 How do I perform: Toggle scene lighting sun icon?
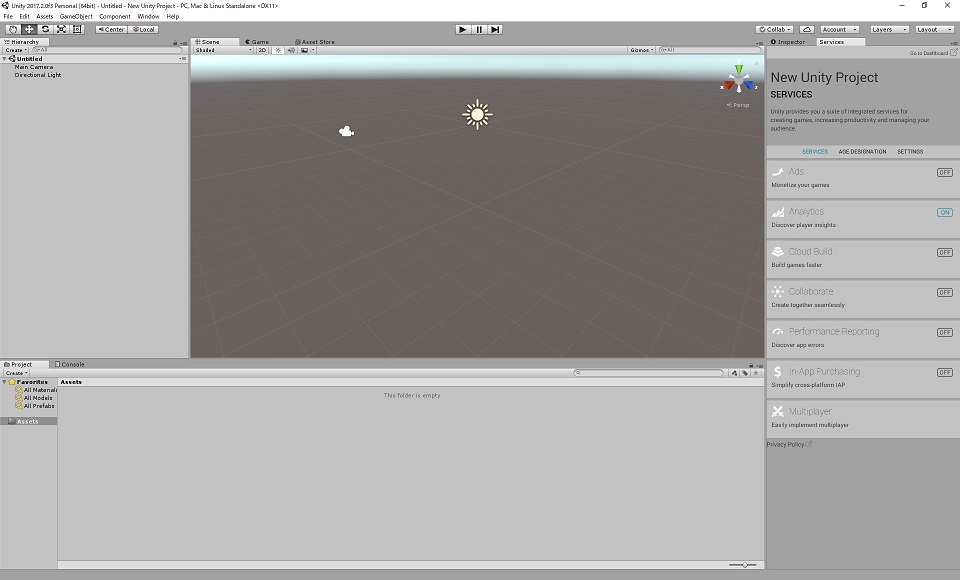(277, 50)
